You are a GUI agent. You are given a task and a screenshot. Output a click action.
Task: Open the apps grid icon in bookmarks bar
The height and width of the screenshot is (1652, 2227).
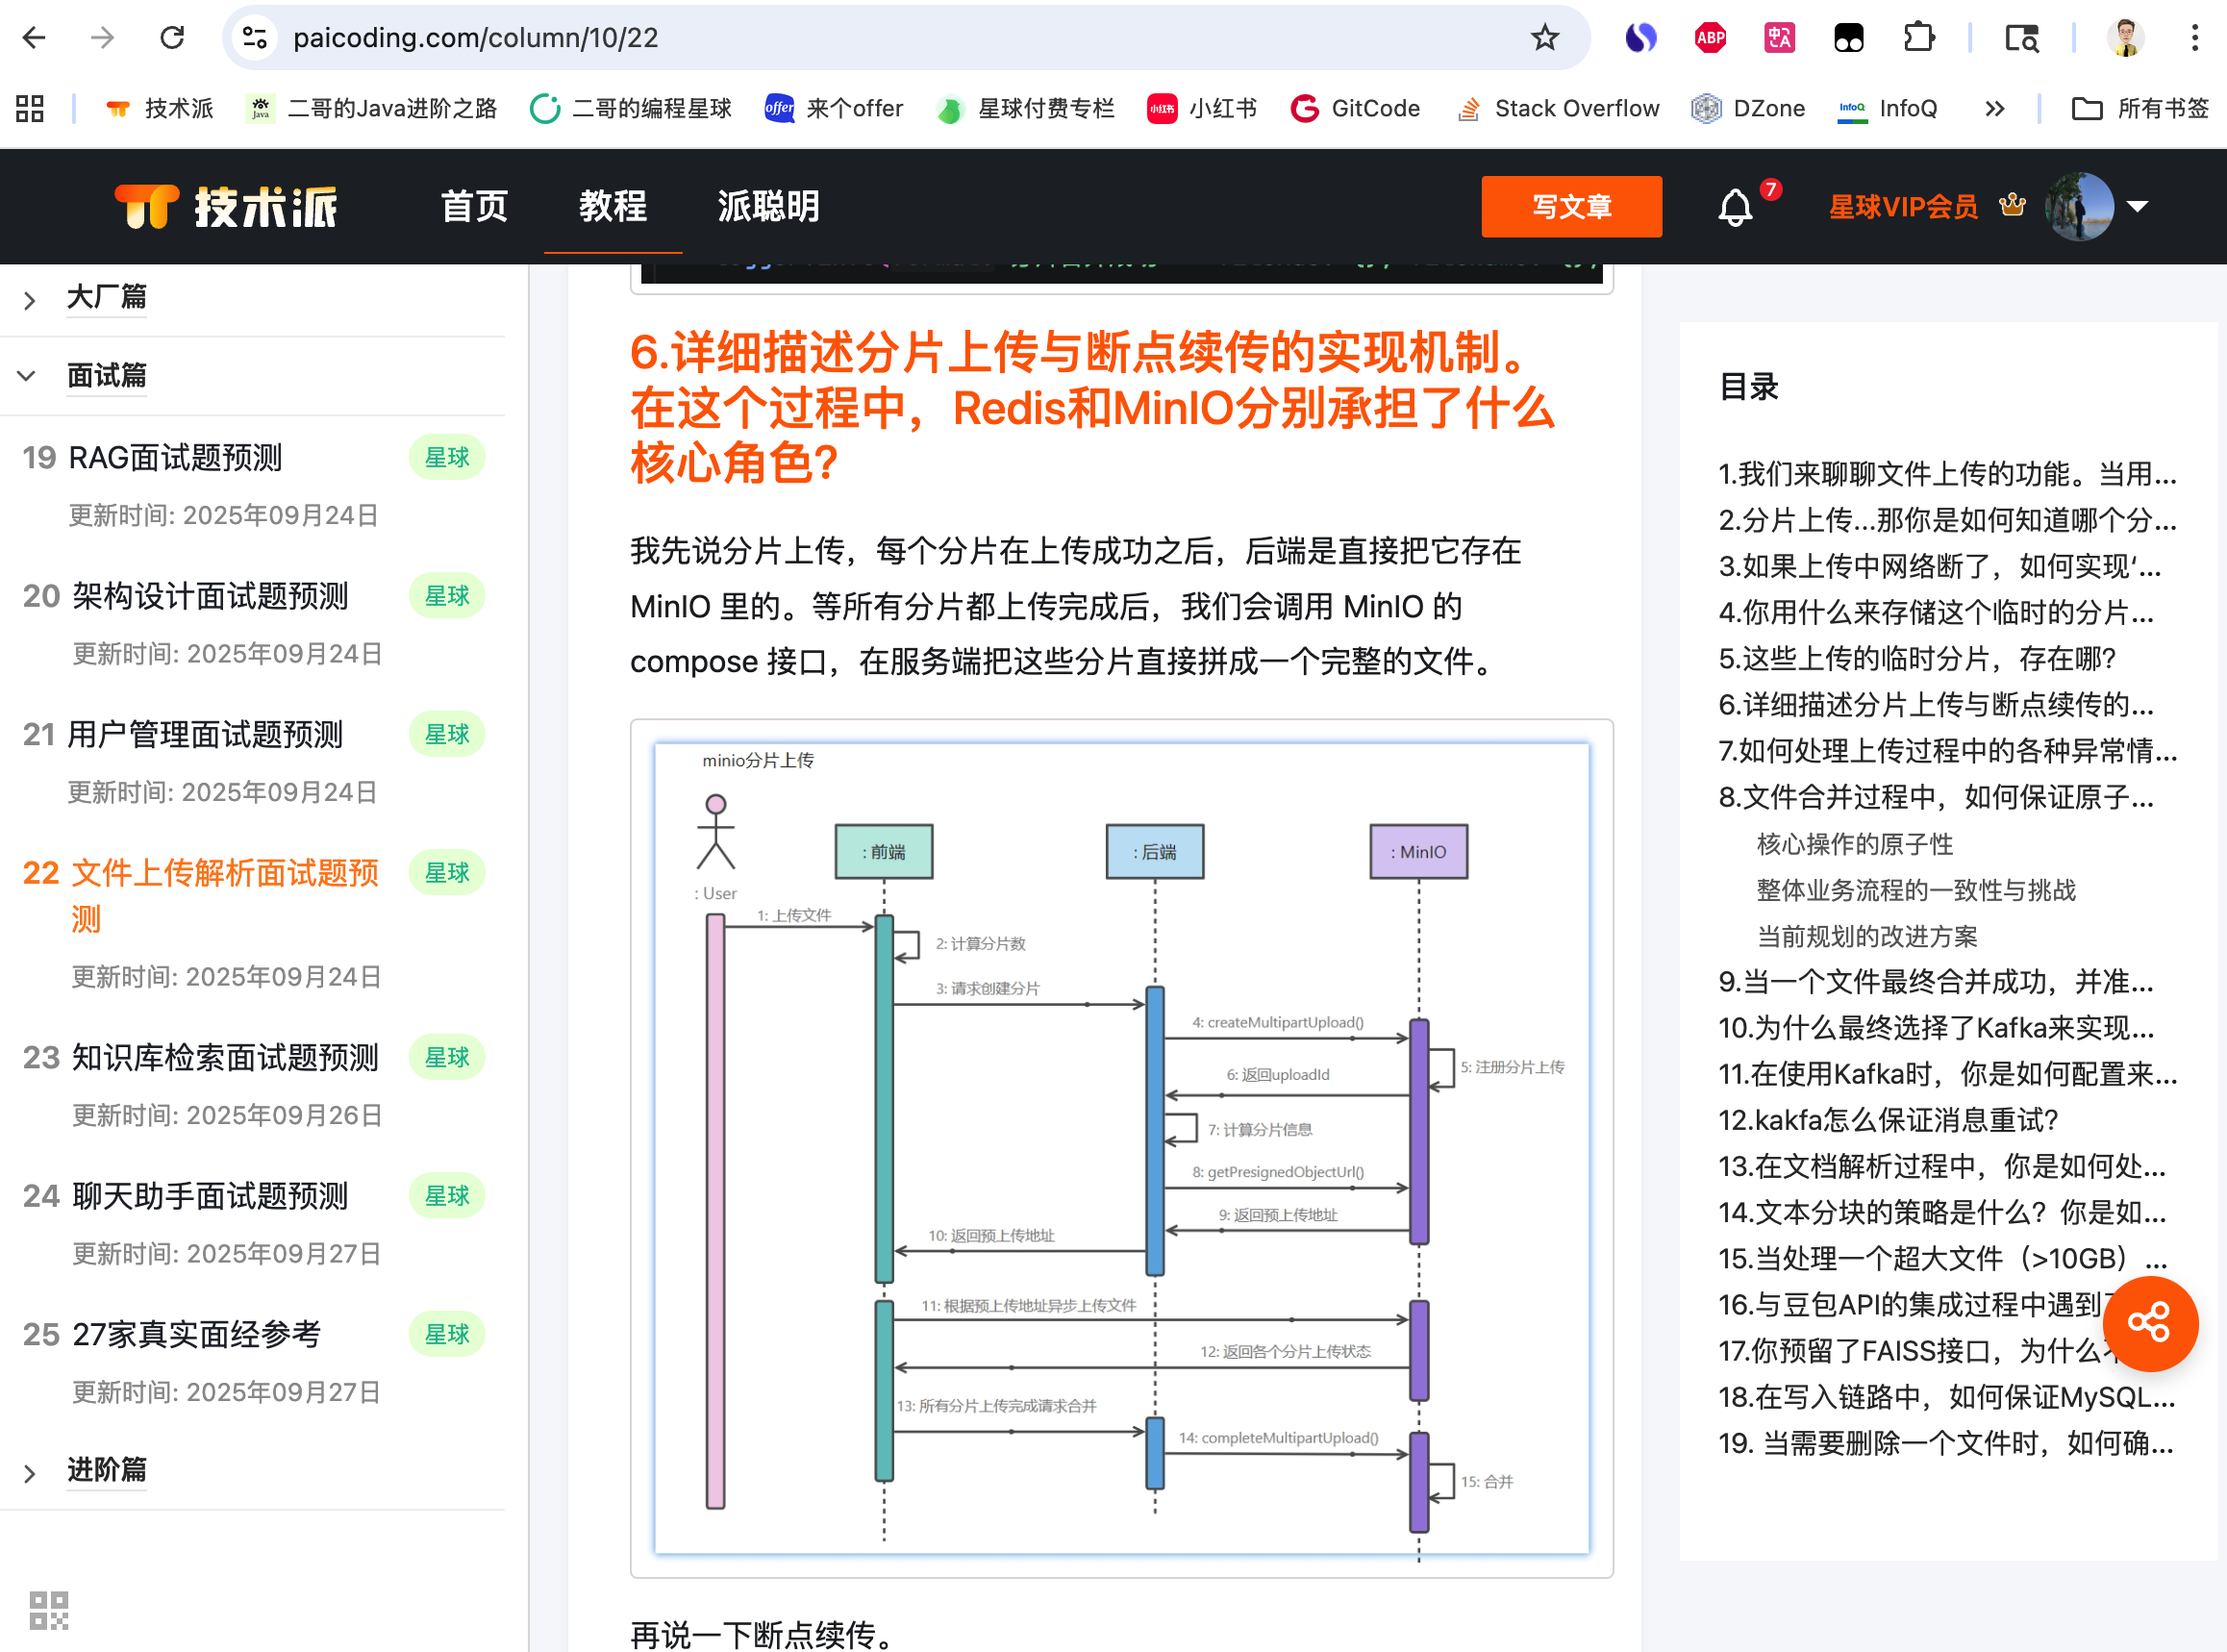coord(30,108)
